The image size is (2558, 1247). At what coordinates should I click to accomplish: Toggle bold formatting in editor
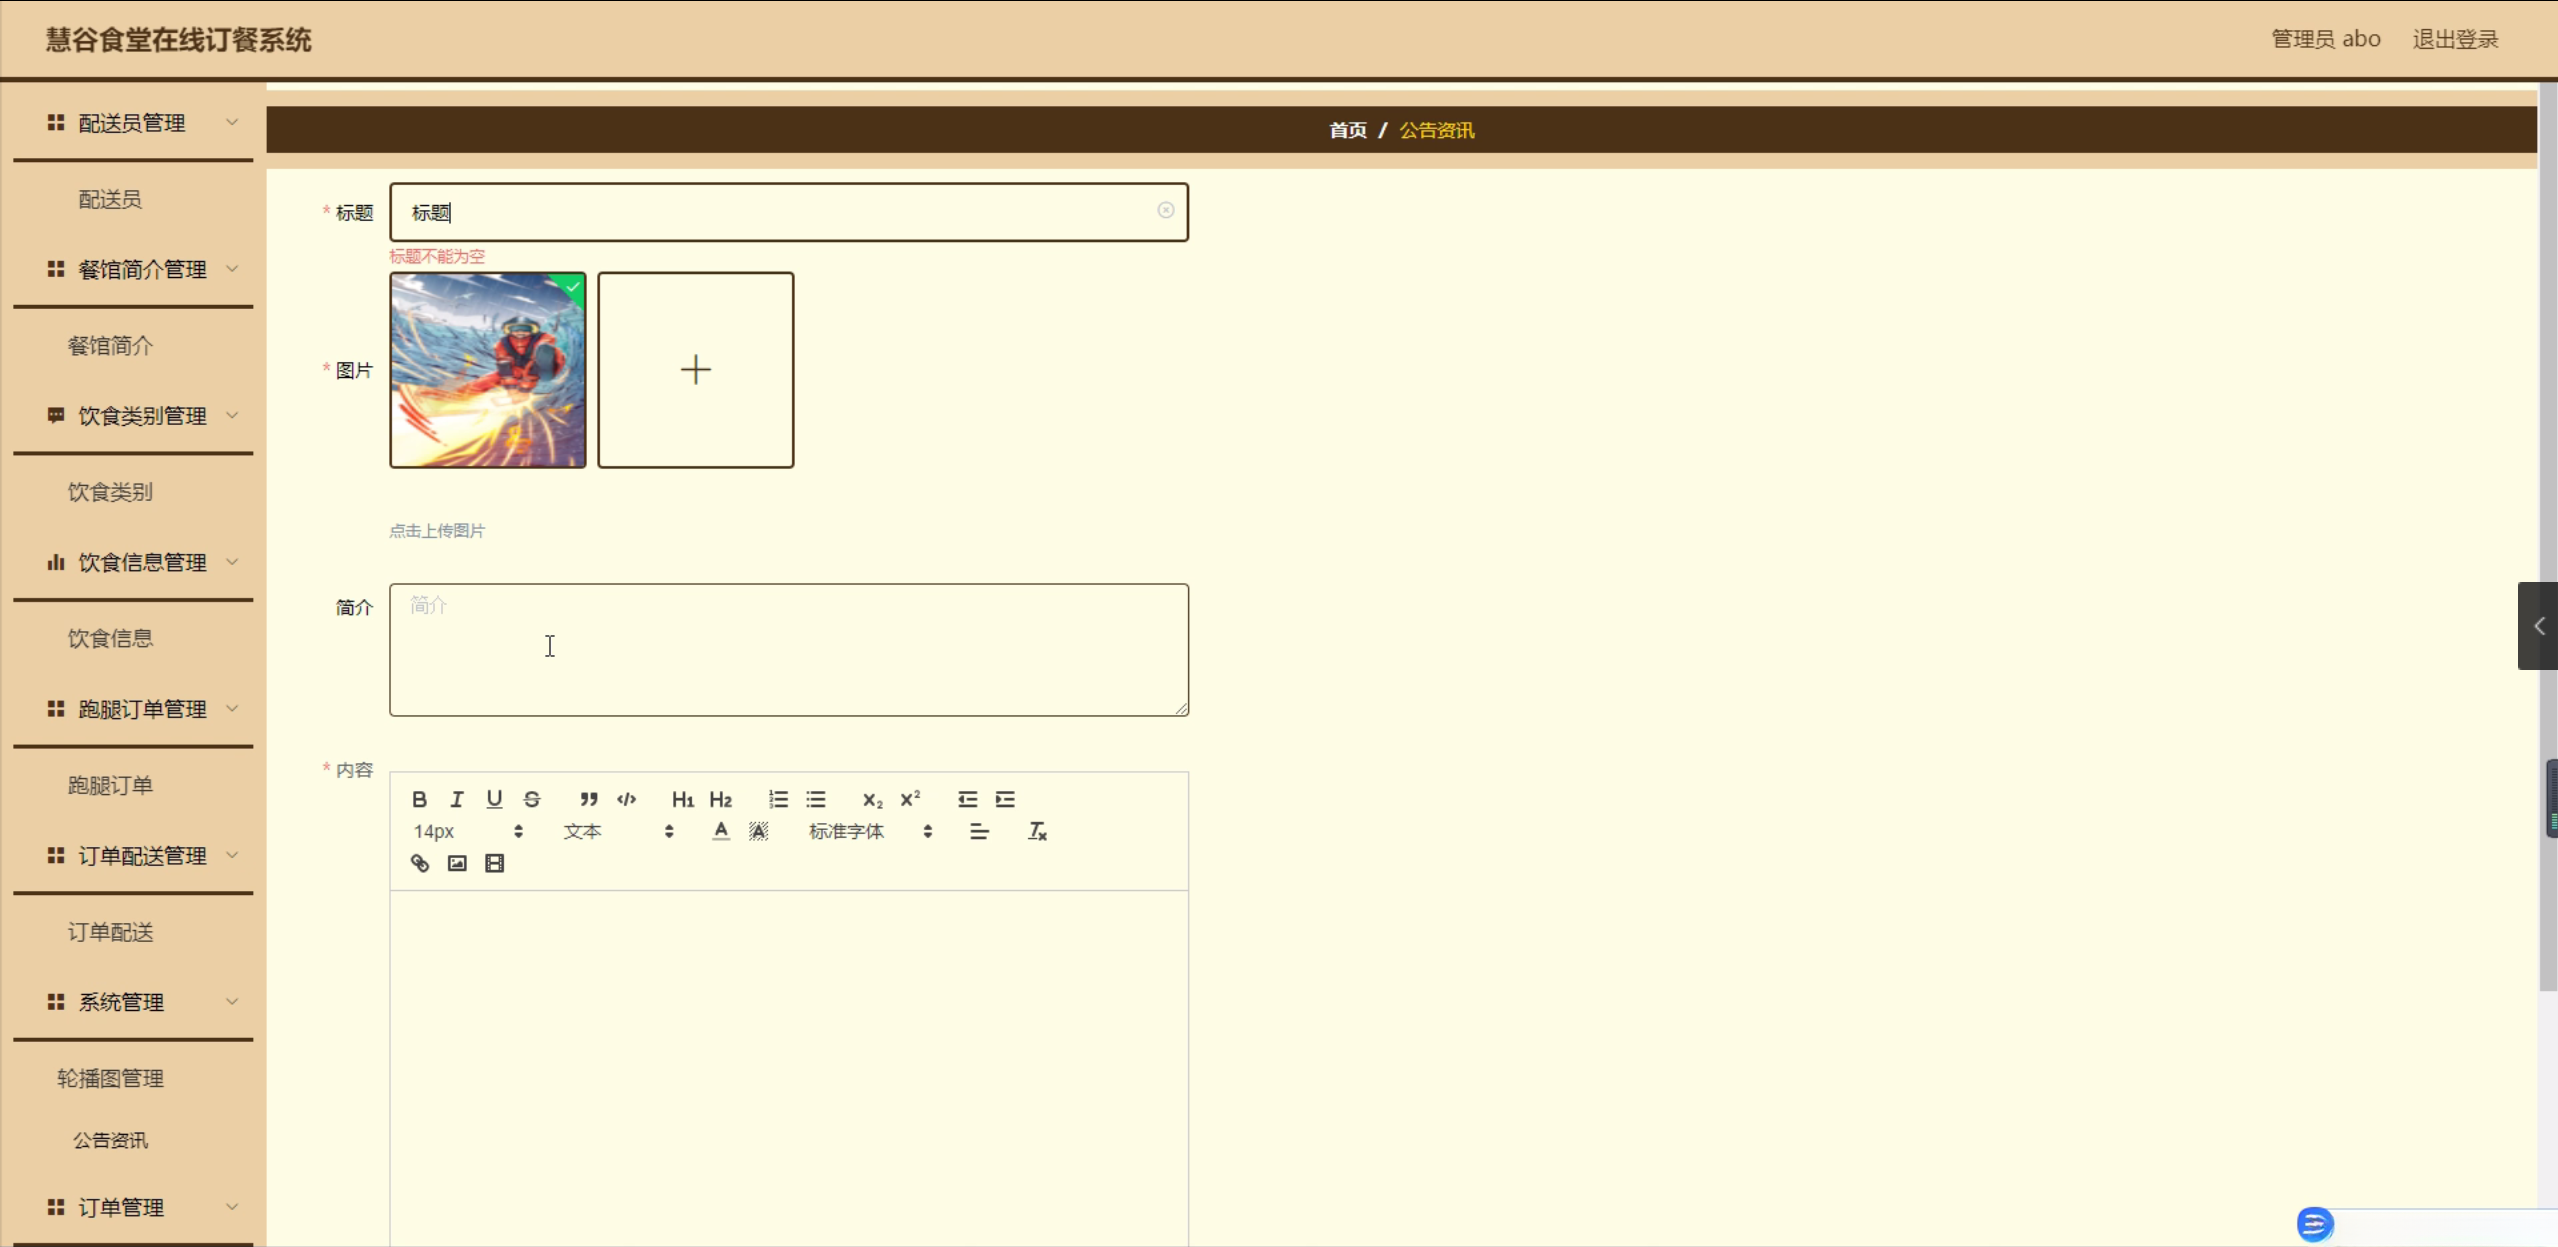click(x=419, y=799)
